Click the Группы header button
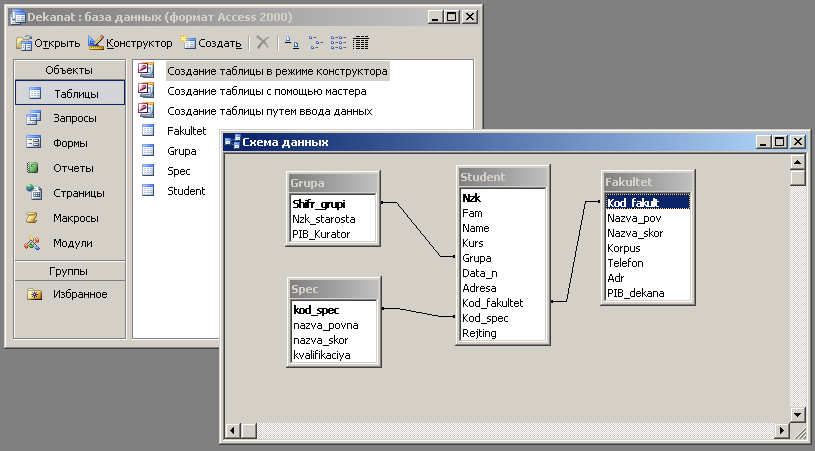The image size is (815, 451). 70,271
